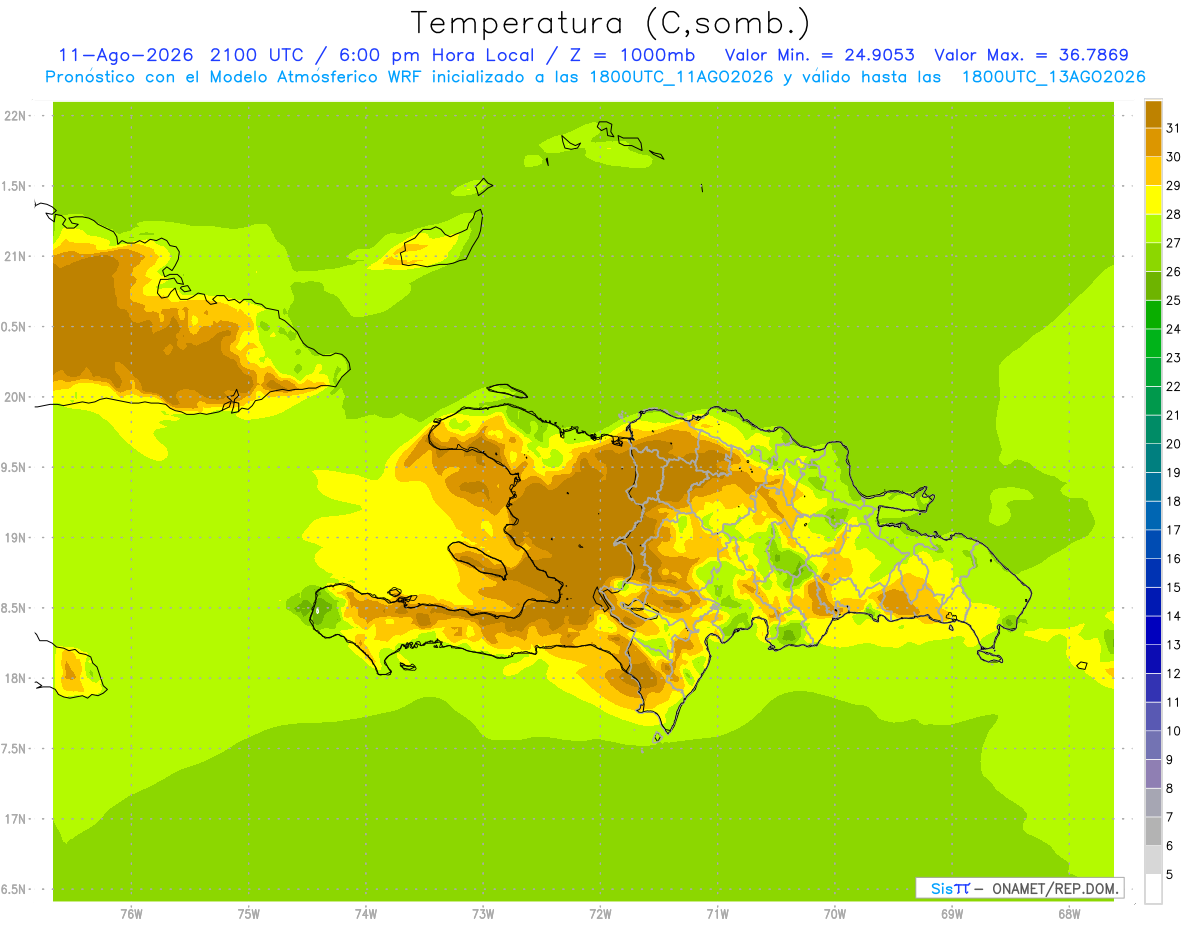Click the legend scale value 5
This screenshot has height=927, width=1200.
1170,875
